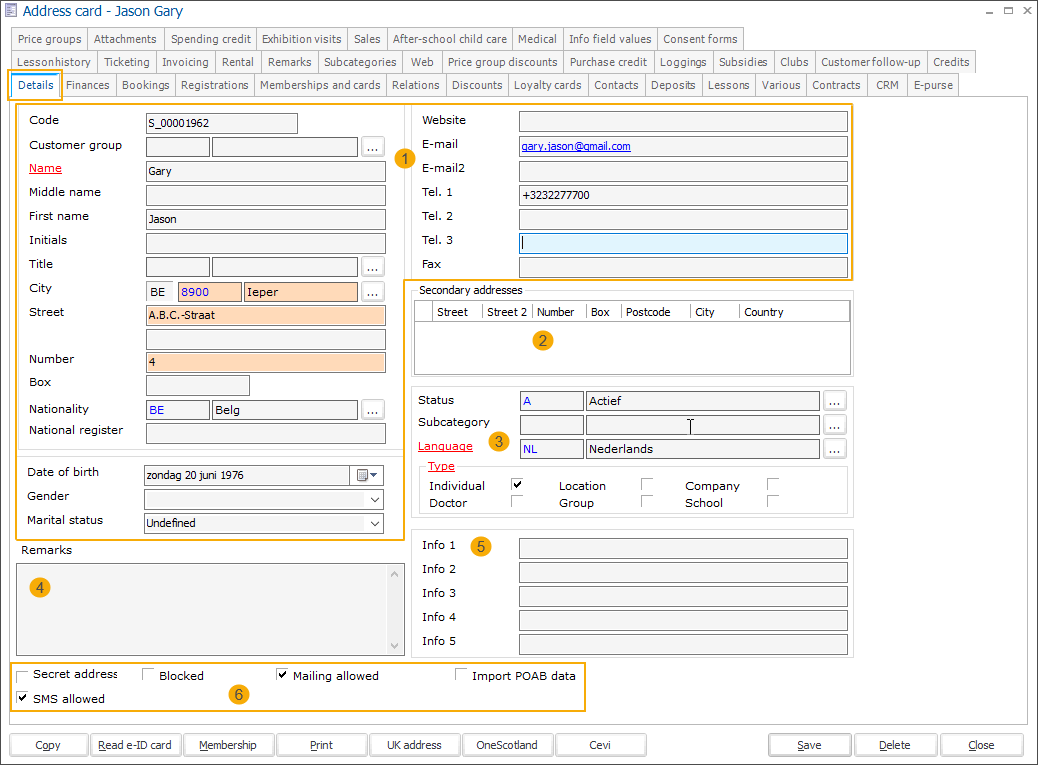Enable the Secret address checkbox
1038x765 pixels.
pos(23,675)
